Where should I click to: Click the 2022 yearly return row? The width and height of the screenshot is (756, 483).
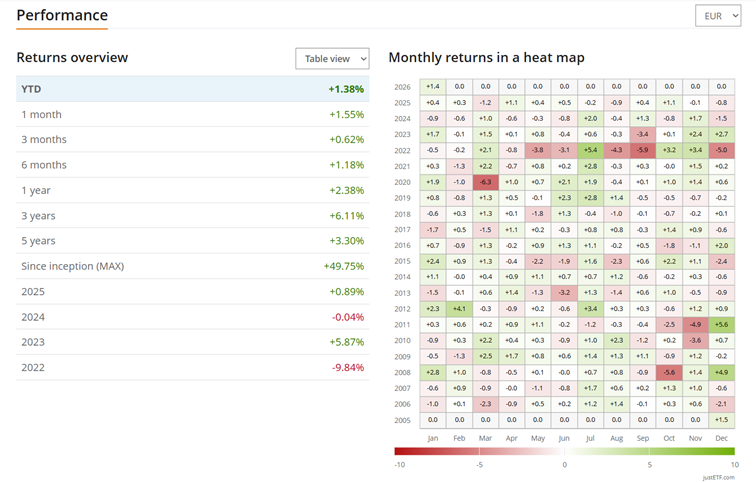(x=192, y=367)
